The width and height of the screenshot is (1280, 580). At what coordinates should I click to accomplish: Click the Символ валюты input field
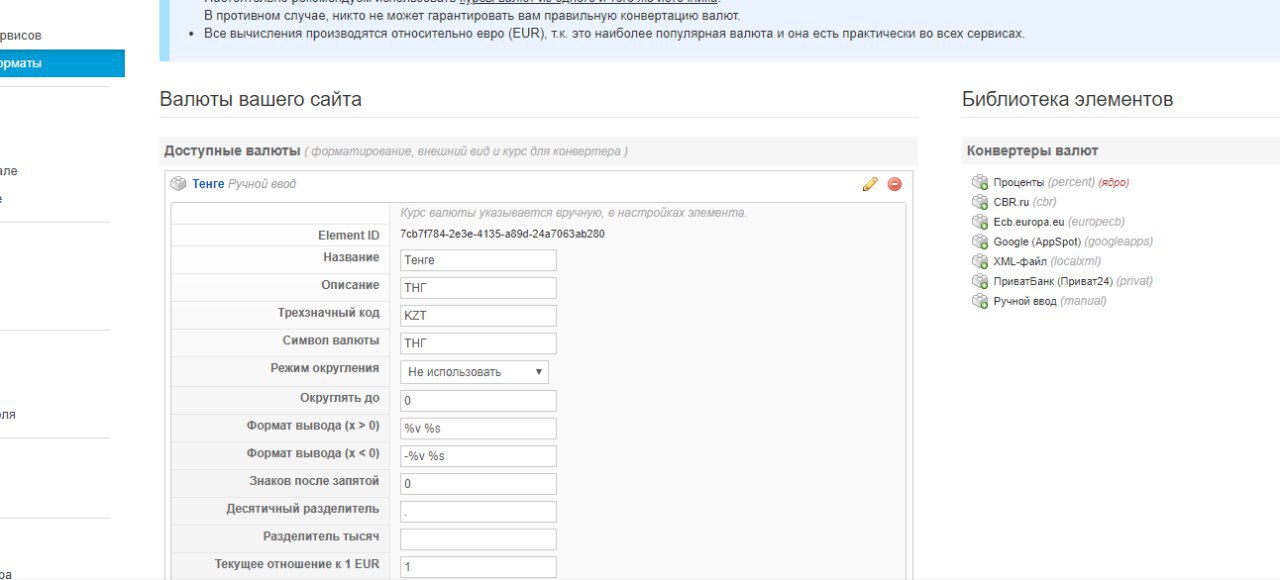click(478, 344)
